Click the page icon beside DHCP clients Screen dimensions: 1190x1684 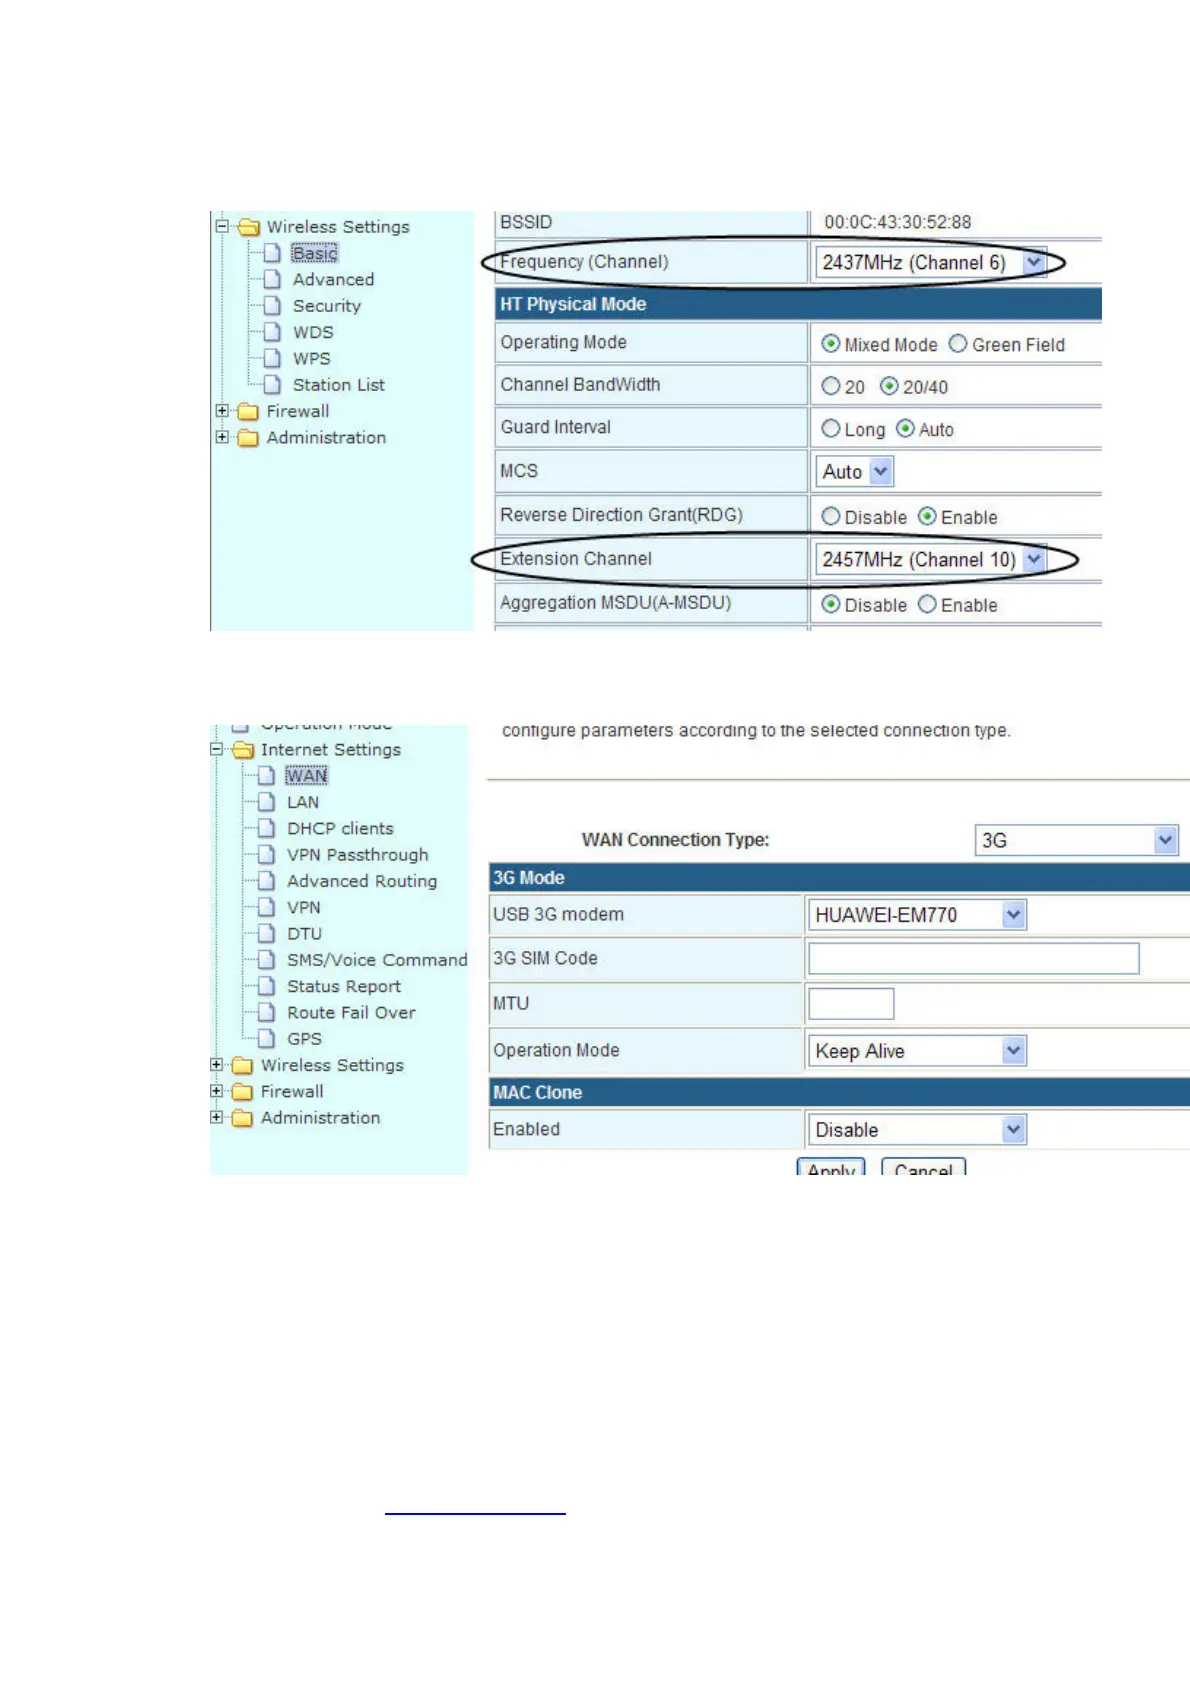(266, 828)
